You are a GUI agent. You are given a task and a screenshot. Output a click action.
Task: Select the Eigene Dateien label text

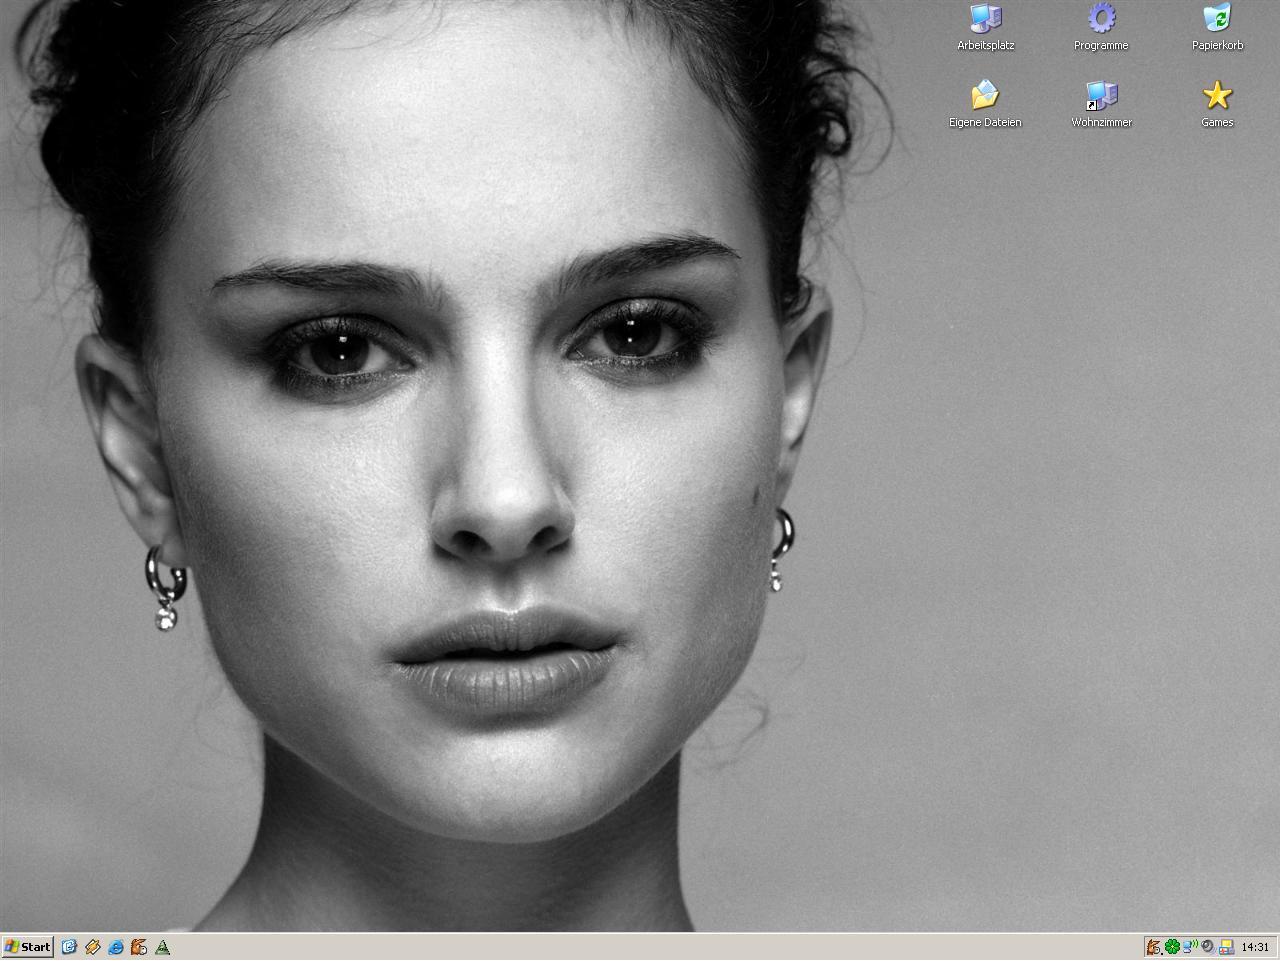pos(985,123)
